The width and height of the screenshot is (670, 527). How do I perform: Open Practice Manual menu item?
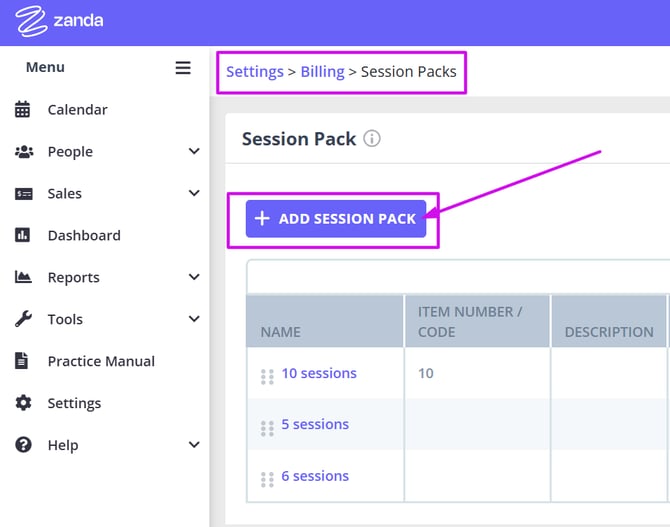click(101, 362)
